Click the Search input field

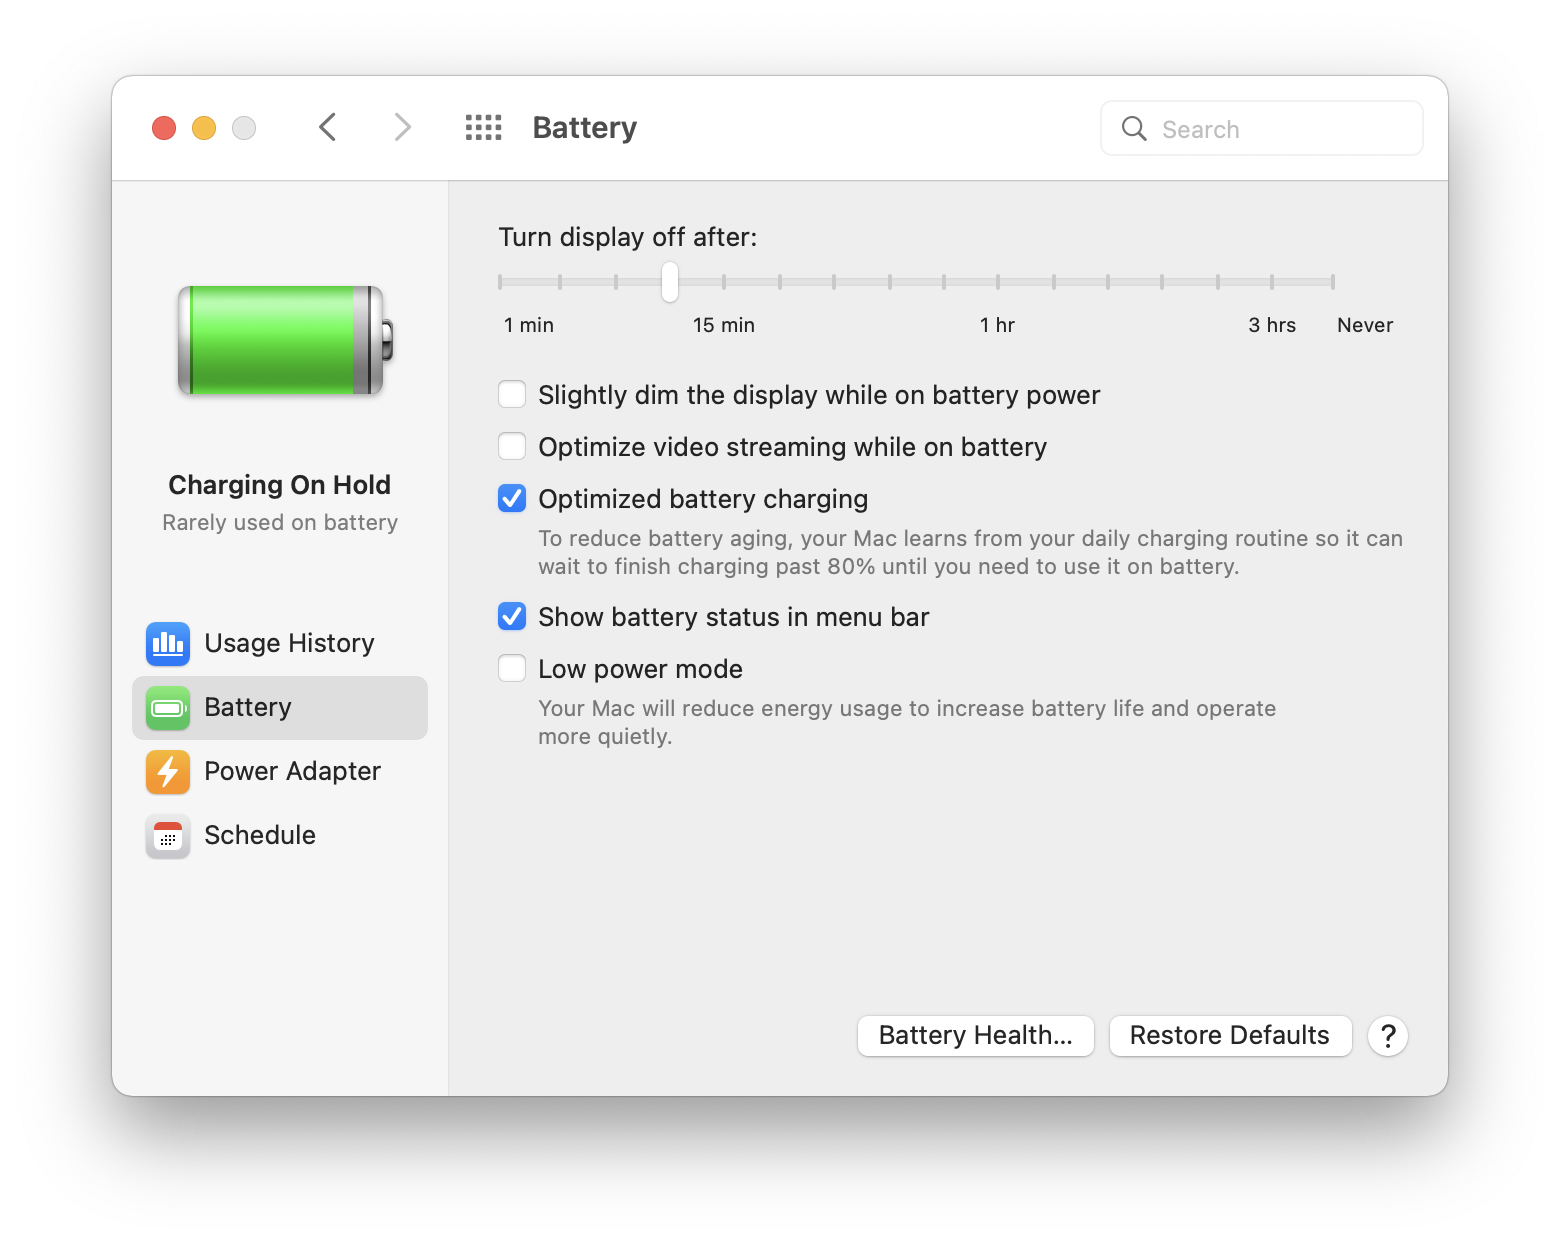(x=1262, y=128)
